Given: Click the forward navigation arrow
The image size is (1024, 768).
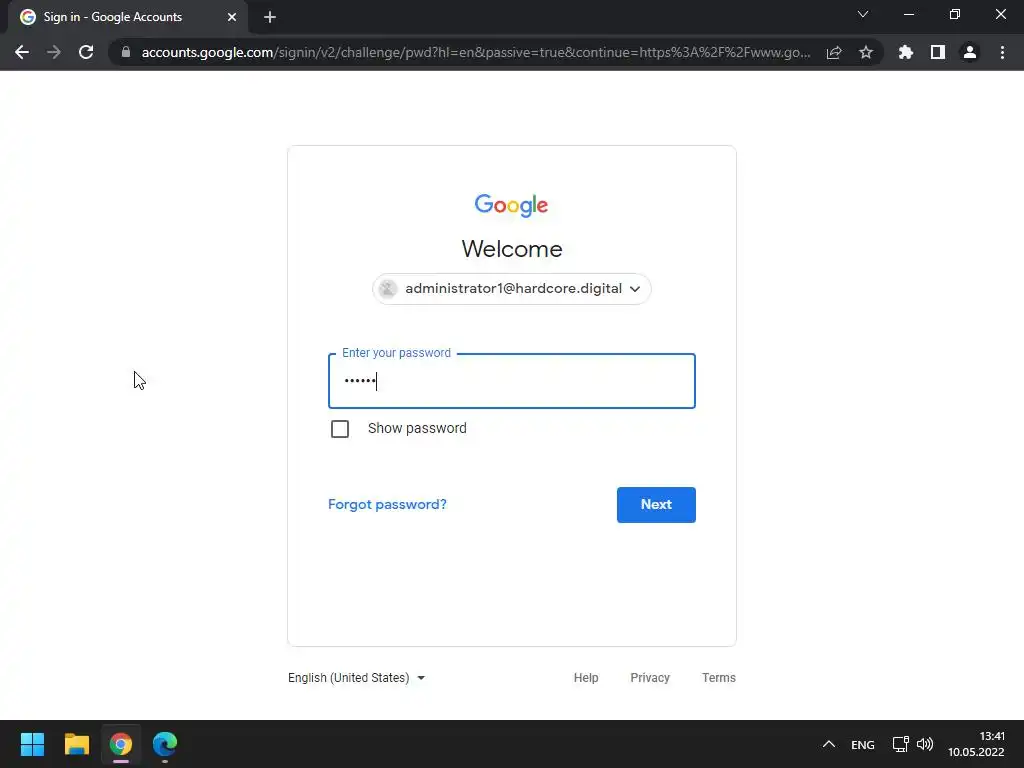Looking at the screenshot, I should [x=54, y=52].
